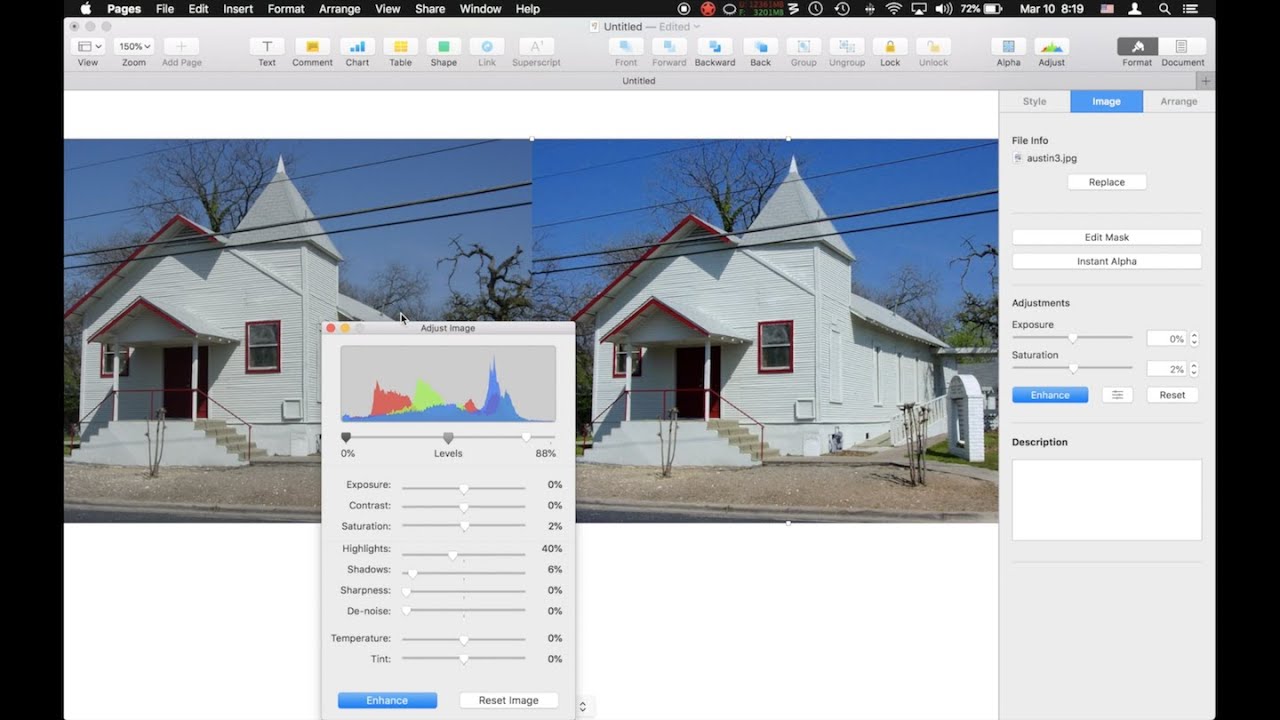1280x720 pixels.
Task: Open the document title dropdown arrow
Action: point(697,27)
